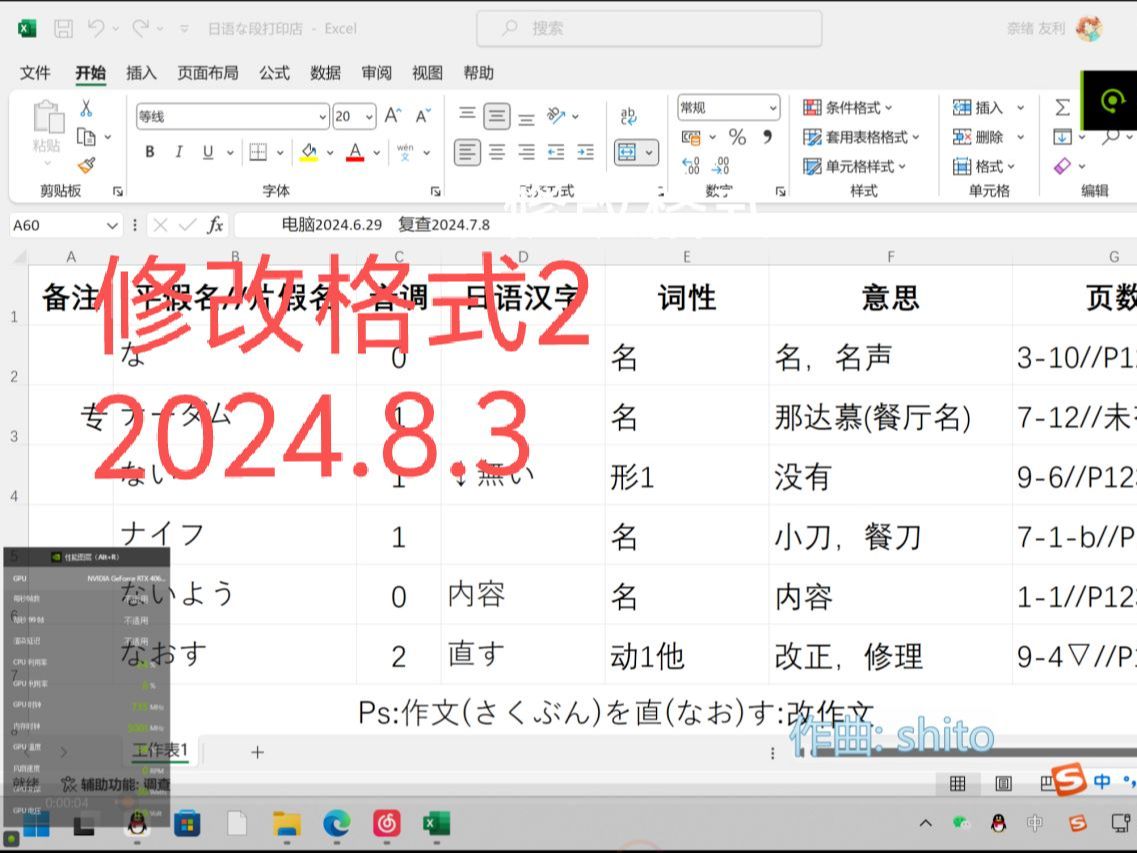Choose a font color from the color swatch
The width and height of the screenshot is (1137, 853).
coord(352,152)
